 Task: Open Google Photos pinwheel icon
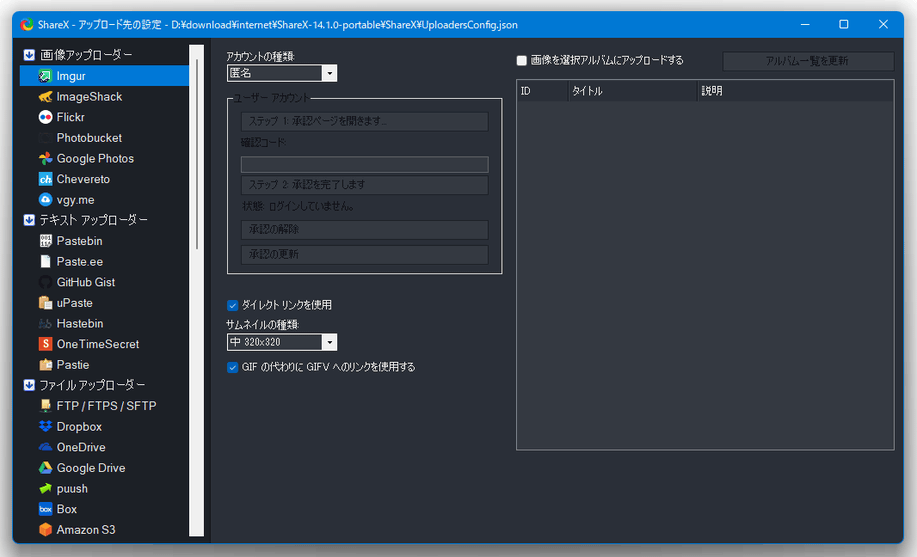pyautogui.click(x=45, y=159)
